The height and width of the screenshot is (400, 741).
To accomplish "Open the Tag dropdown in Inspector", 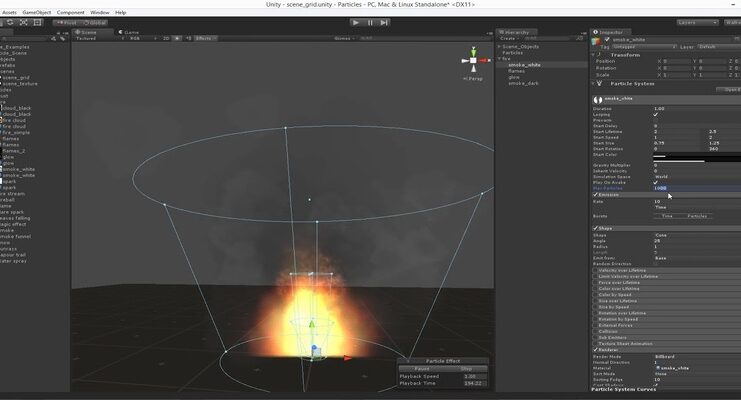I will (x=645, y=47).
